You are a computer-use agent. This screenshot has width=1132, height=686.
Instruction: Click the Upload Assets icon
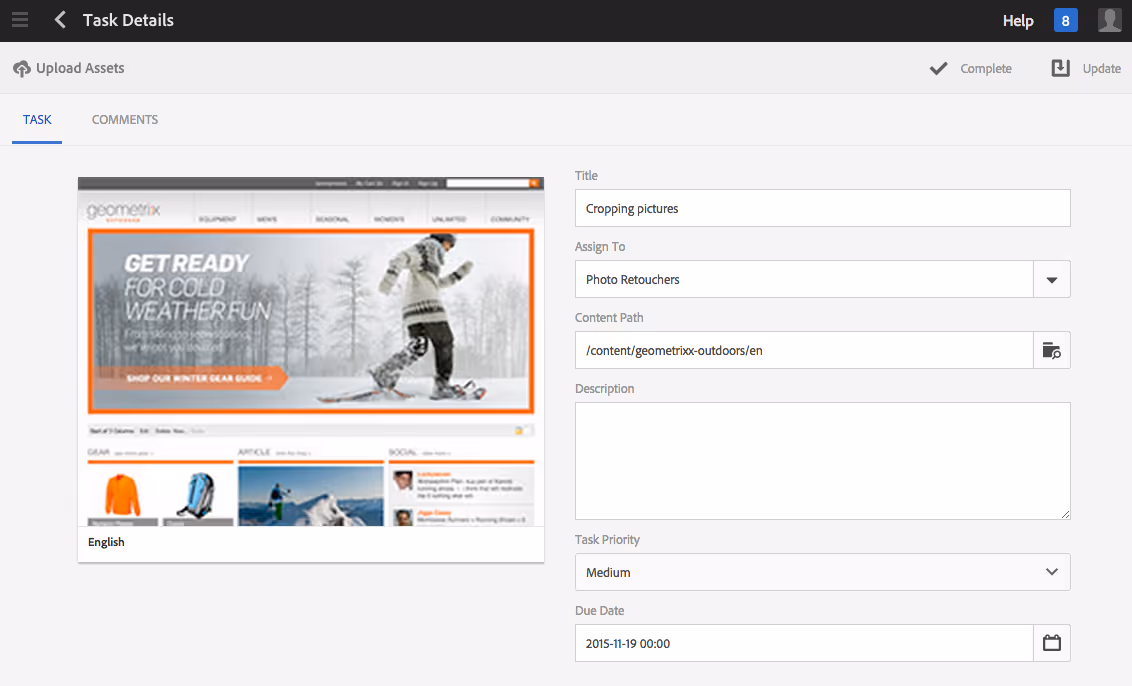(x=21, y=68)
